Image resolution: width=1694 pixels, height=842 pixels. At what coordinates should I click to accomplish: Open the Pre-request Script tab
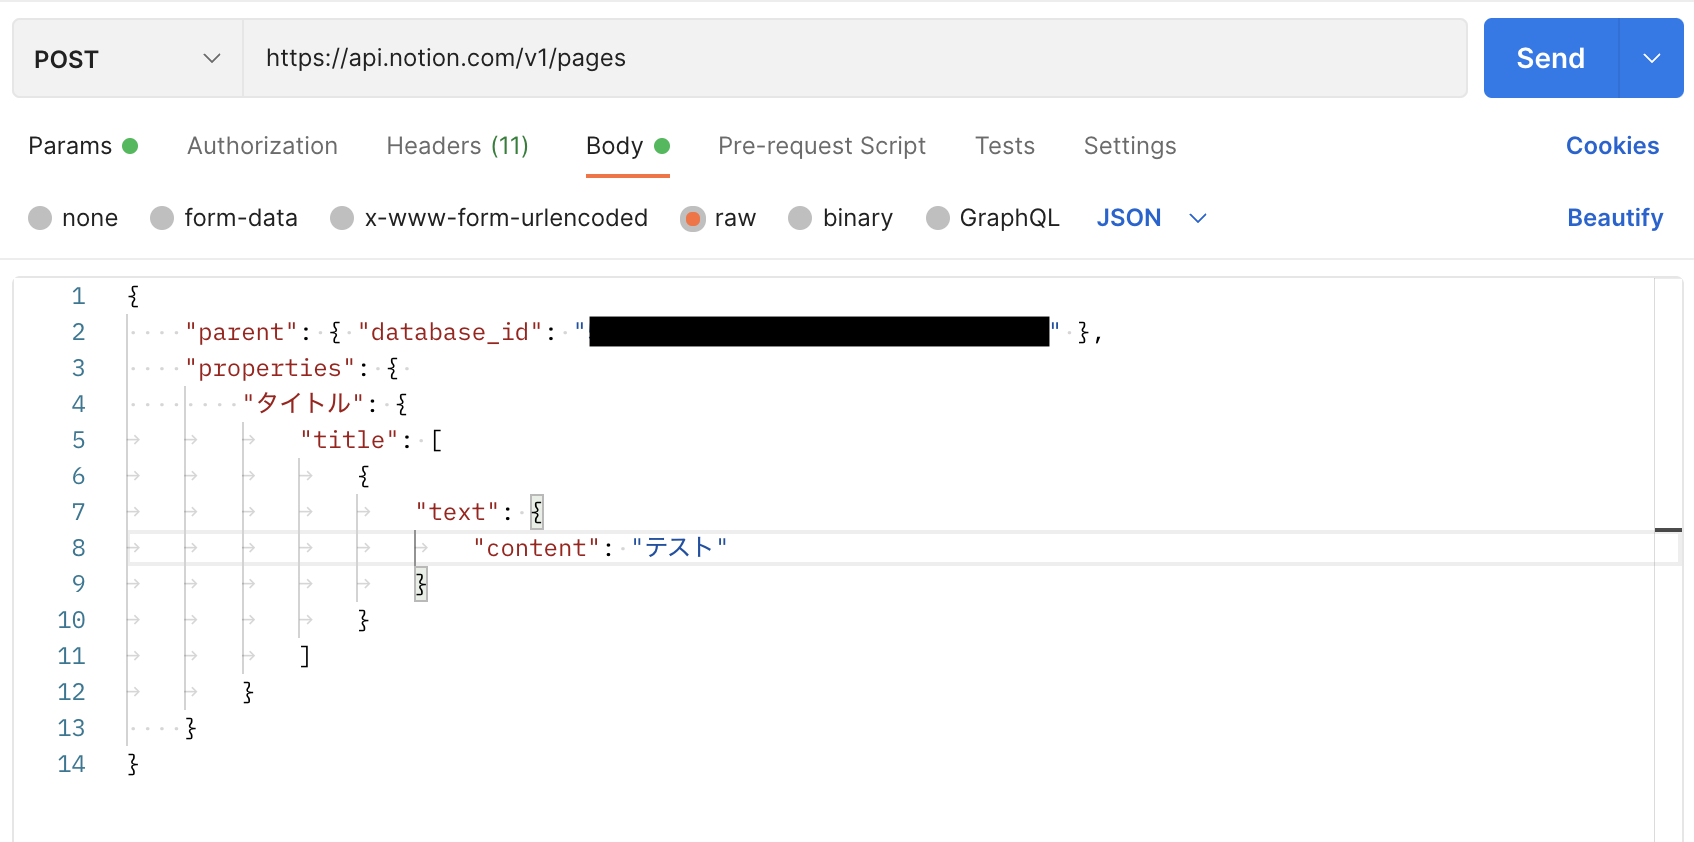[822, 146]
